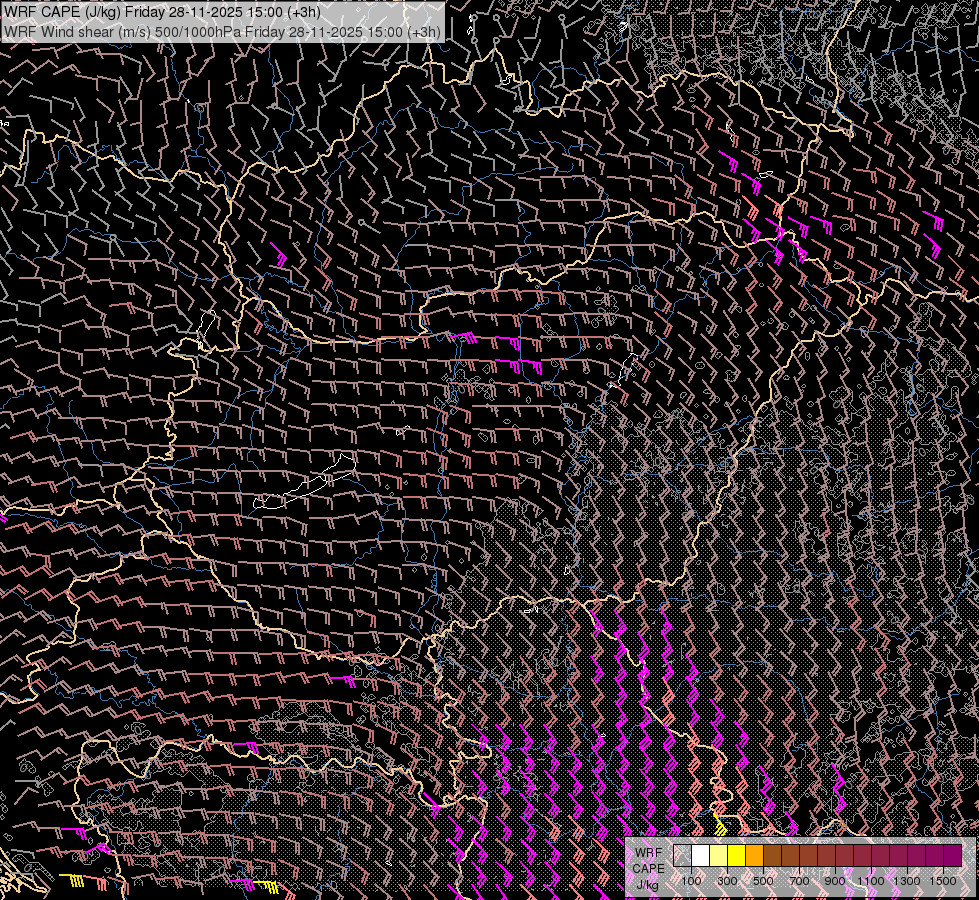Click the first transparent gray legend swatch
The width and height of the screenshot is (979, 900).
[682, 855]
